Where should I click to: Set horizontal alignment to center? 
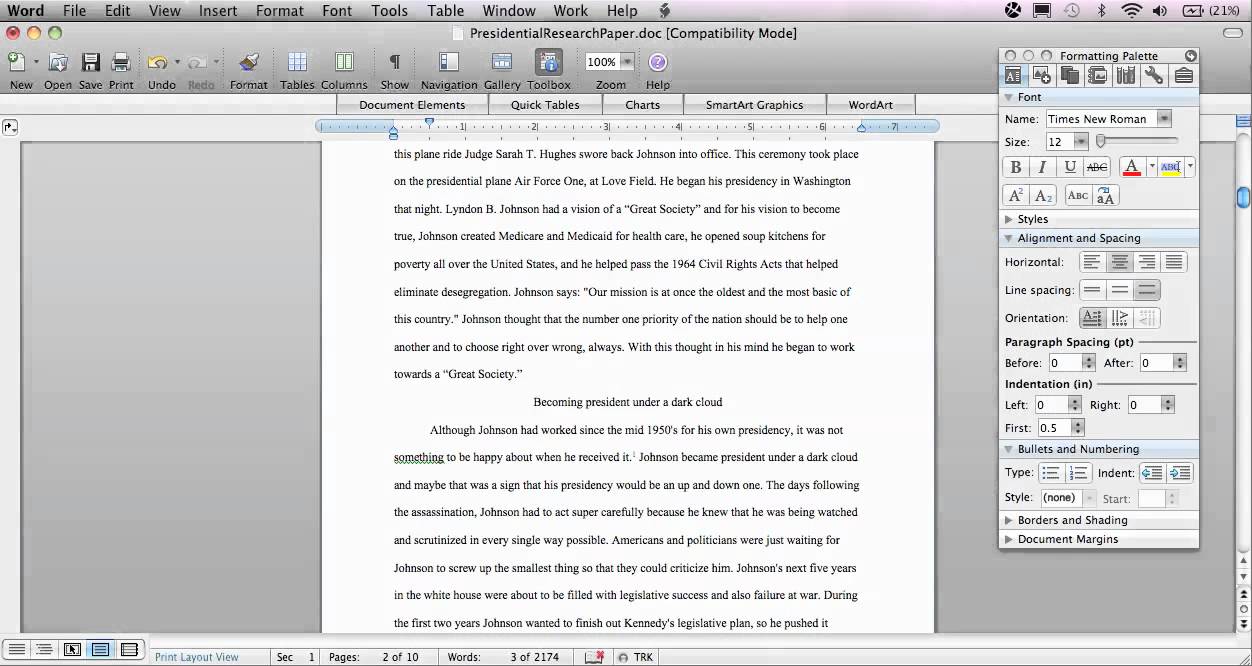(1120, 262)
